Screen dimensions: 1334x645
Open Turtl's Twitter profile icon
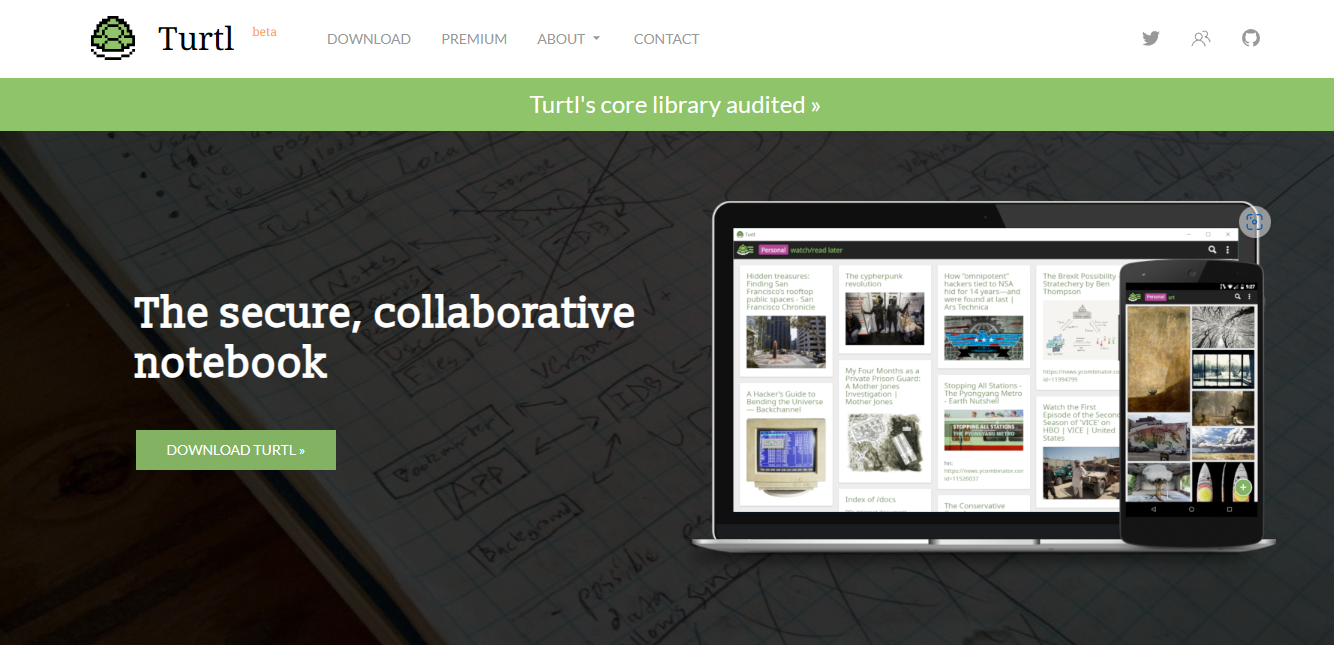pyautogui.click(x=1151, y=39)
